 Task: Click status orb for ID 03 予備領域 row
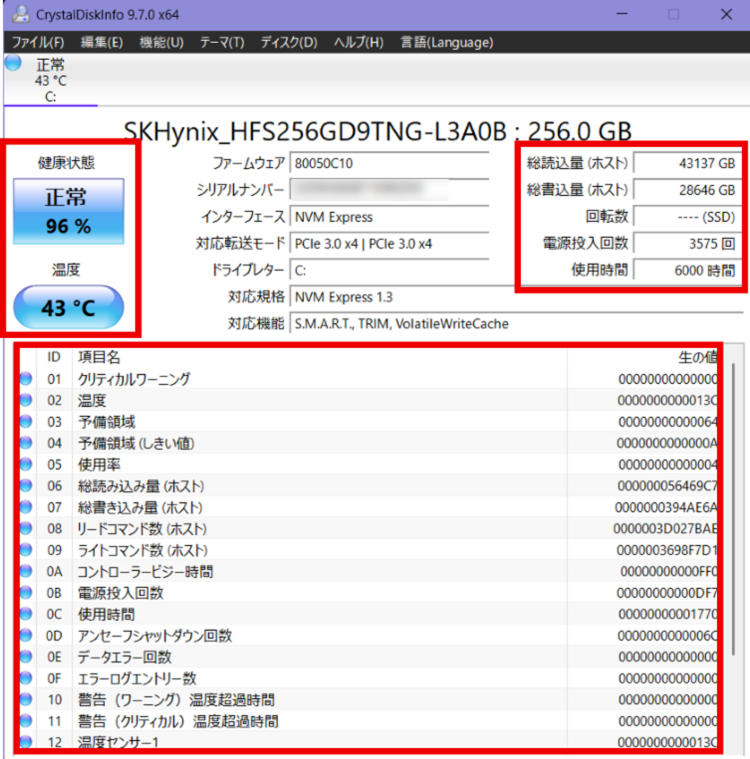[26, 422]
